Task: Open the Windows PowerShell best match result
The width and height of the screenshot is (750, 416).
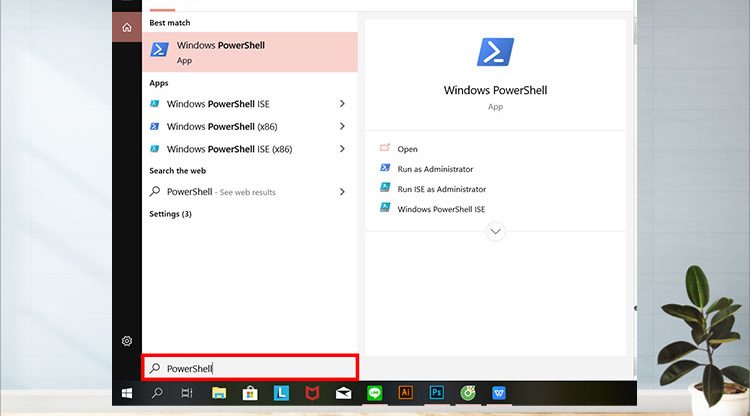Action: pyautogui.click(x=250, y=52)
